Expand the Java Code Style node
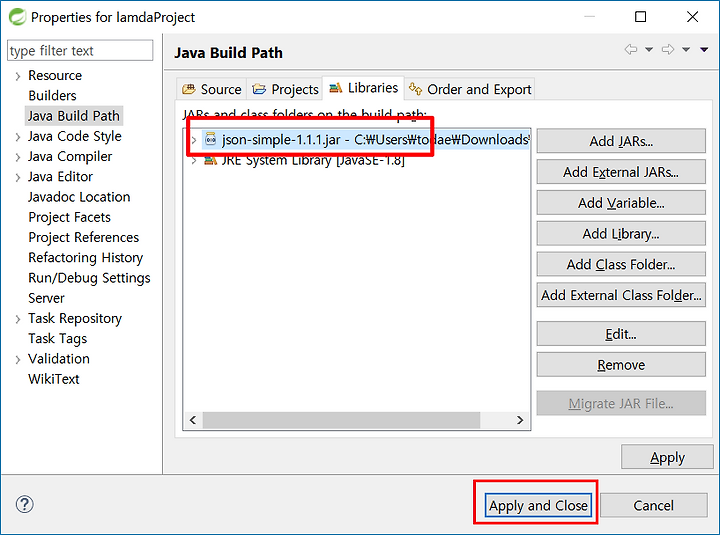The height and width of the screenshot is (535, 720). click(x=18, y=137)
